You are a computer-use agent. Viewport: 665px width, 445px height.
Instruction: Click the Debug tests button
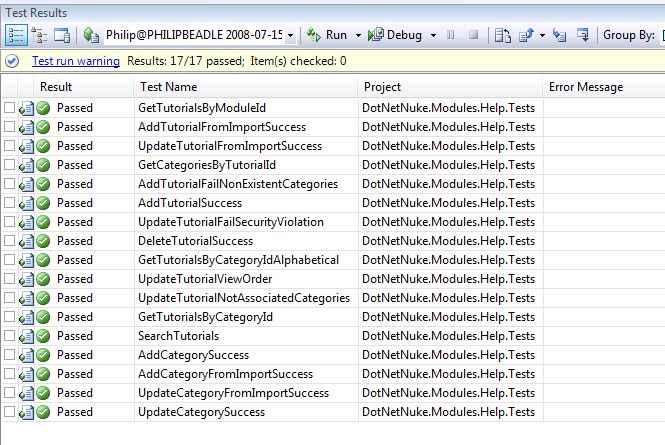(395, 35)
